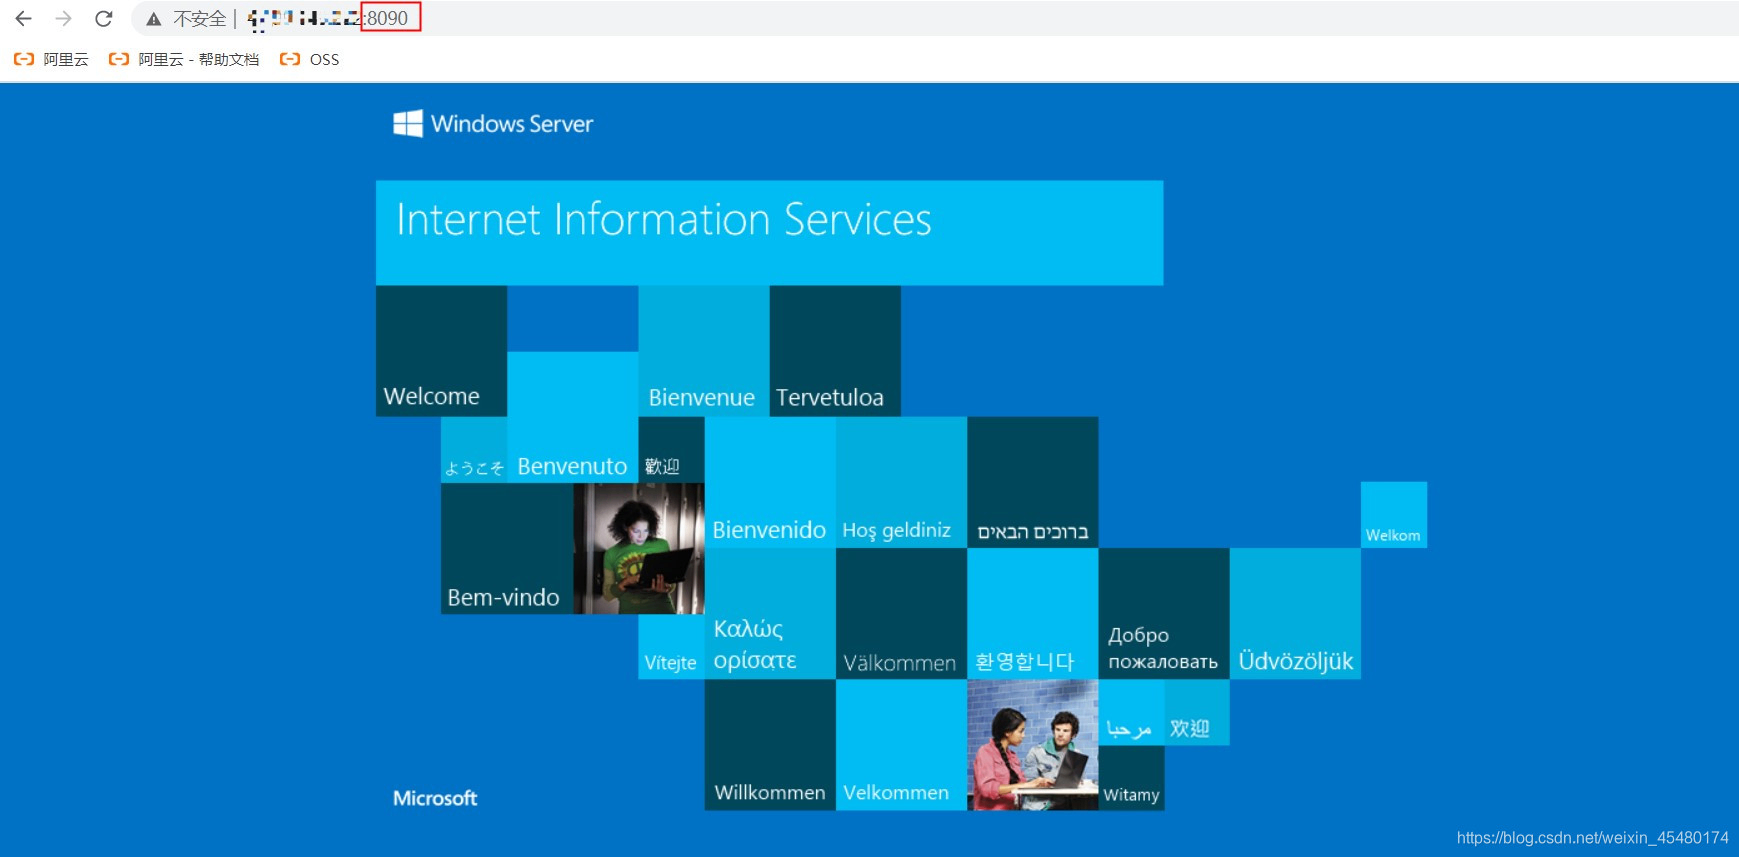Reload the page with the refresh icon
Image resolution: width=1739 pixels, height=857 pixels.
[x=104, y=18]
